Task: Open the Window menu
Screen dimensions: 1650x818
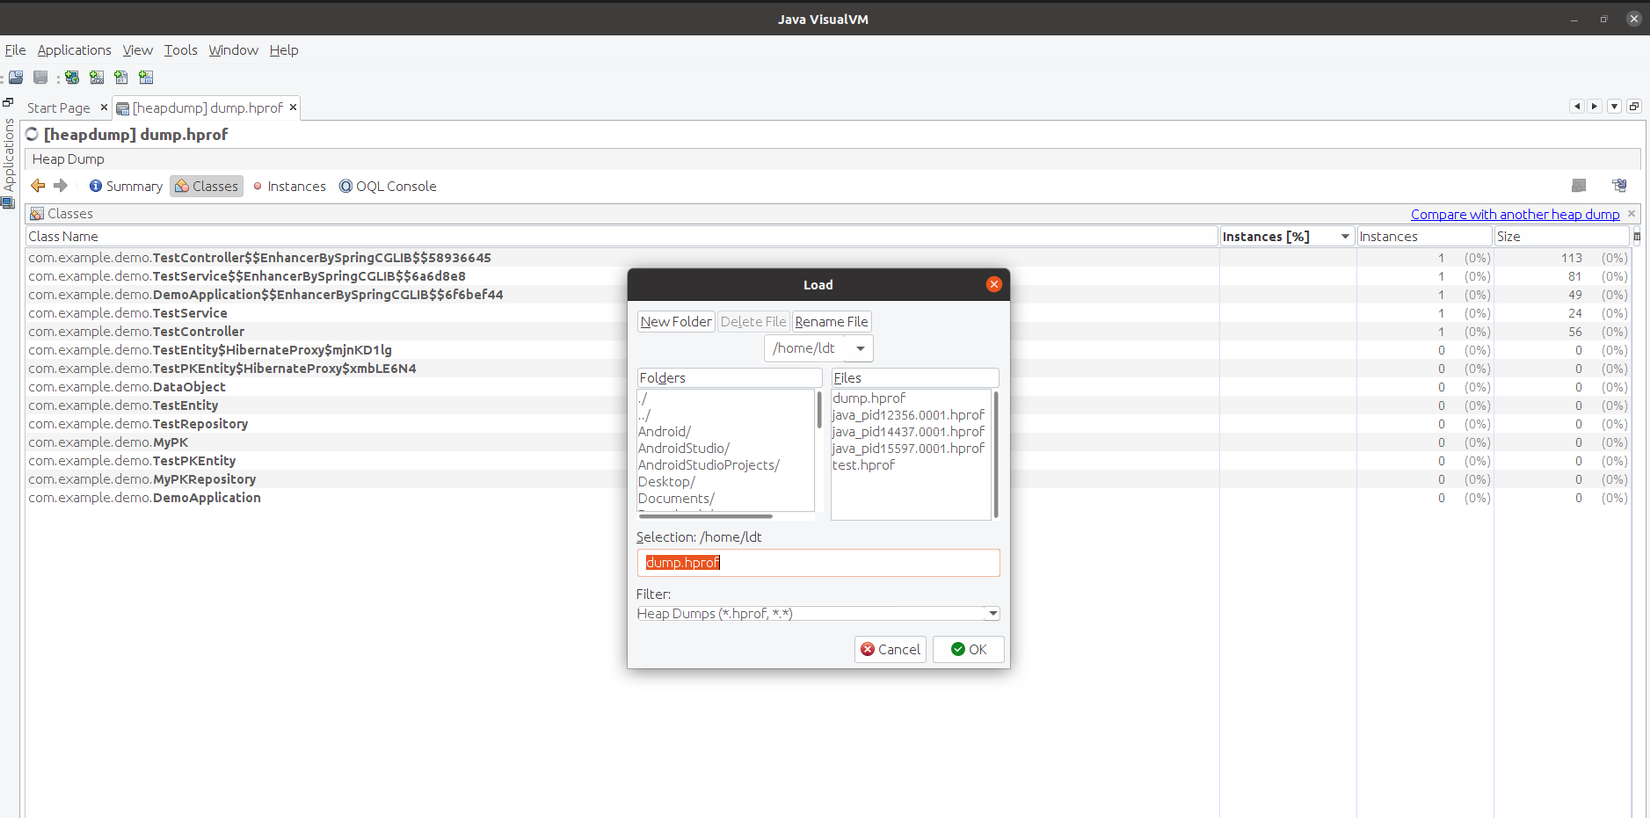Action: pos(233,50)
